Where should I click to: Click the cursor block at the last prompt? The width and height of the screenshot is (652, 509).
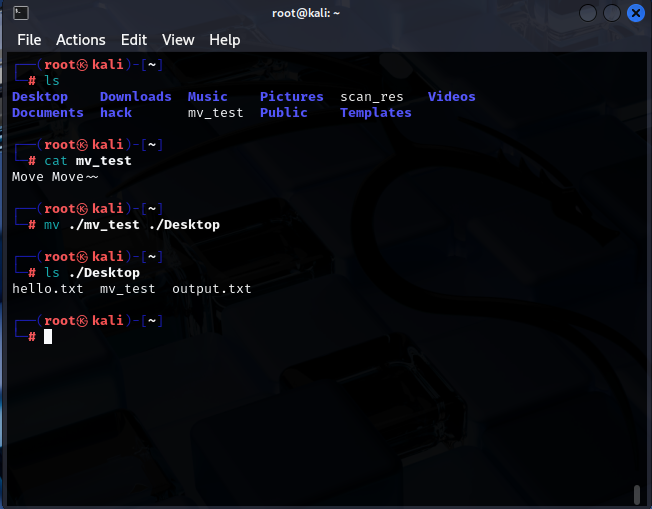48,336
